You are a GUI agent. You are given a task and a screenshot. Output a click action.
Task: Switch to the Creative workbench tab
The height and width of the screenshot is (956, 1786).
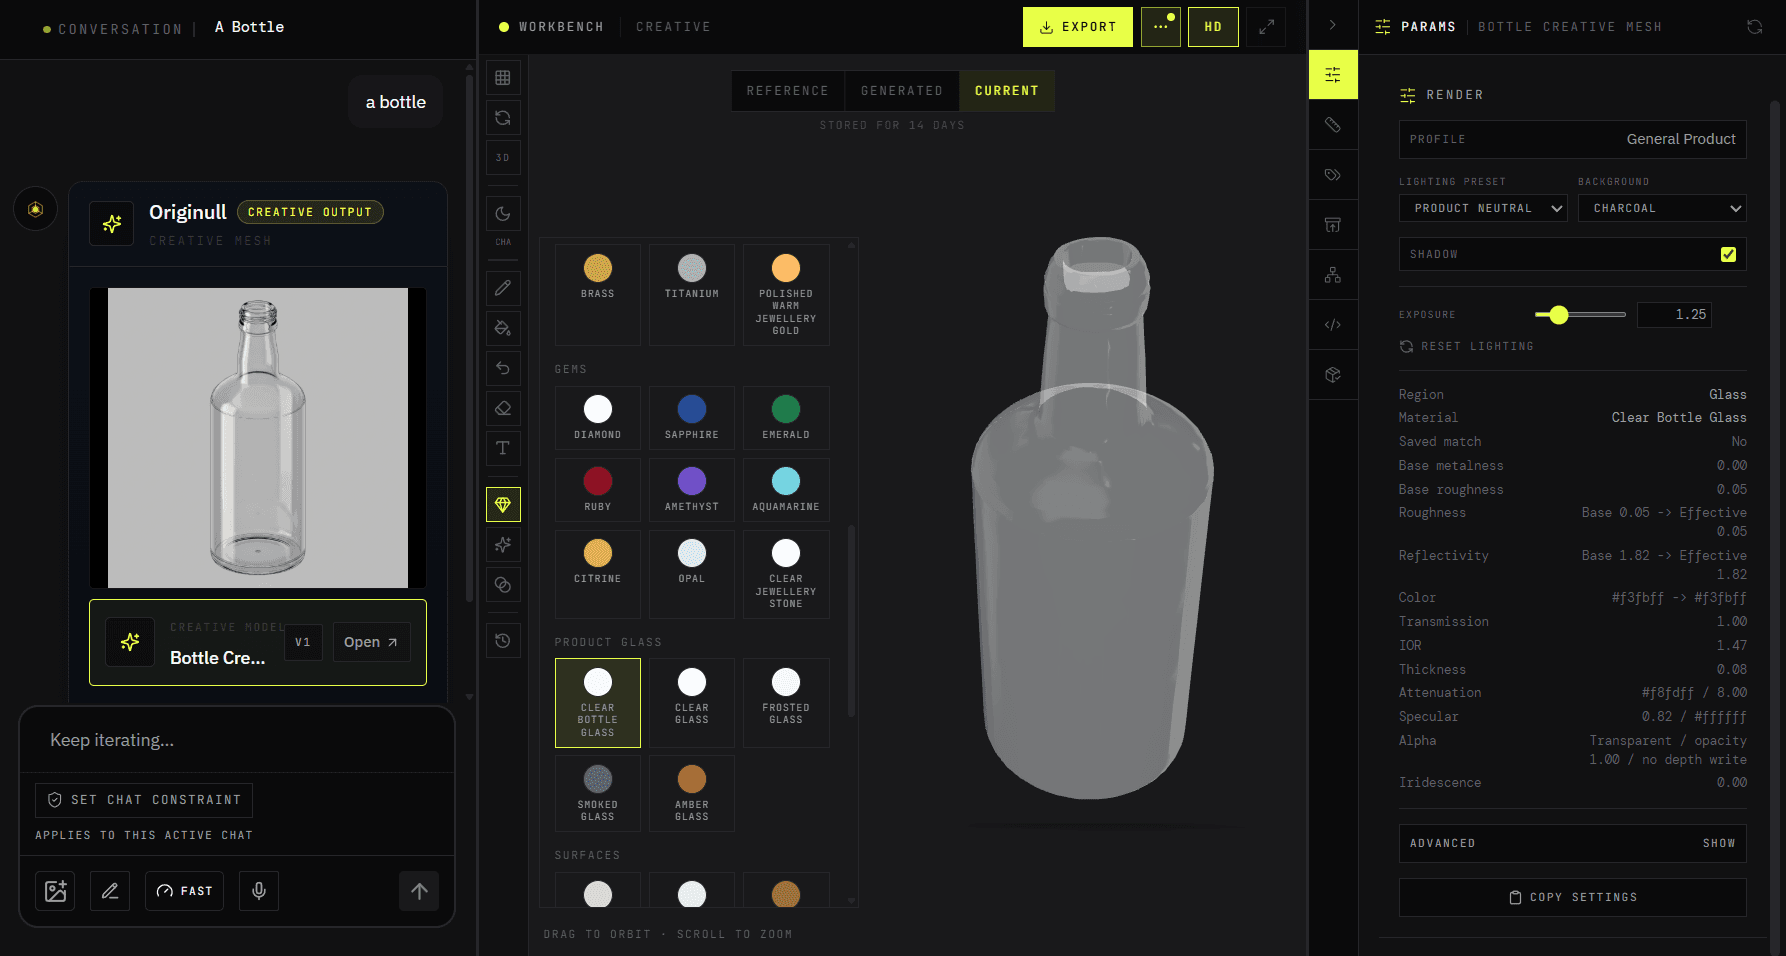[x=673, y=27]
